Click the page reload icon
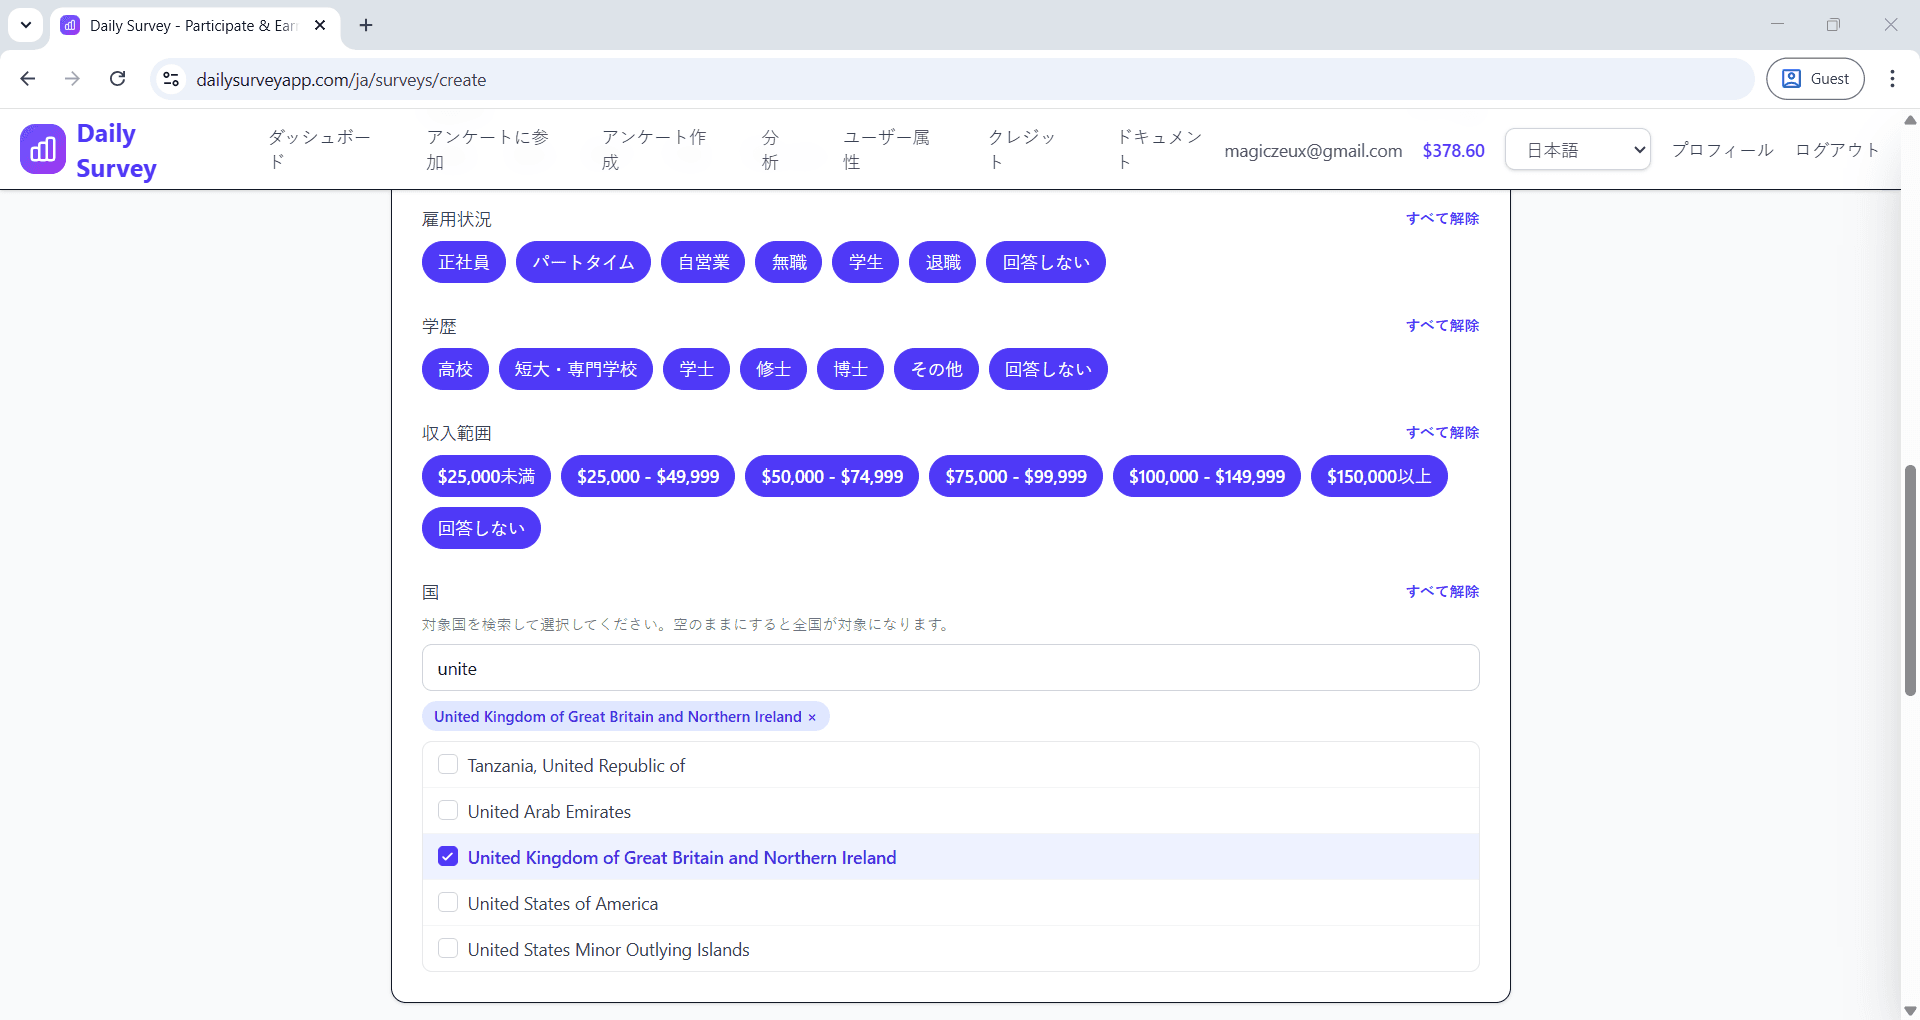1920x1020 pixels. [117, 79]
